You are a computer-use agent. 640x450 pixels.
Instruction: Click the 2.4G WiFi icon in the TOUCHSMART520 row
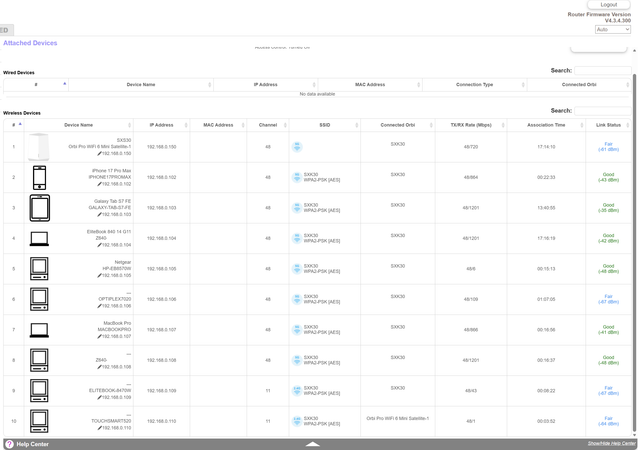click(297, 421)
